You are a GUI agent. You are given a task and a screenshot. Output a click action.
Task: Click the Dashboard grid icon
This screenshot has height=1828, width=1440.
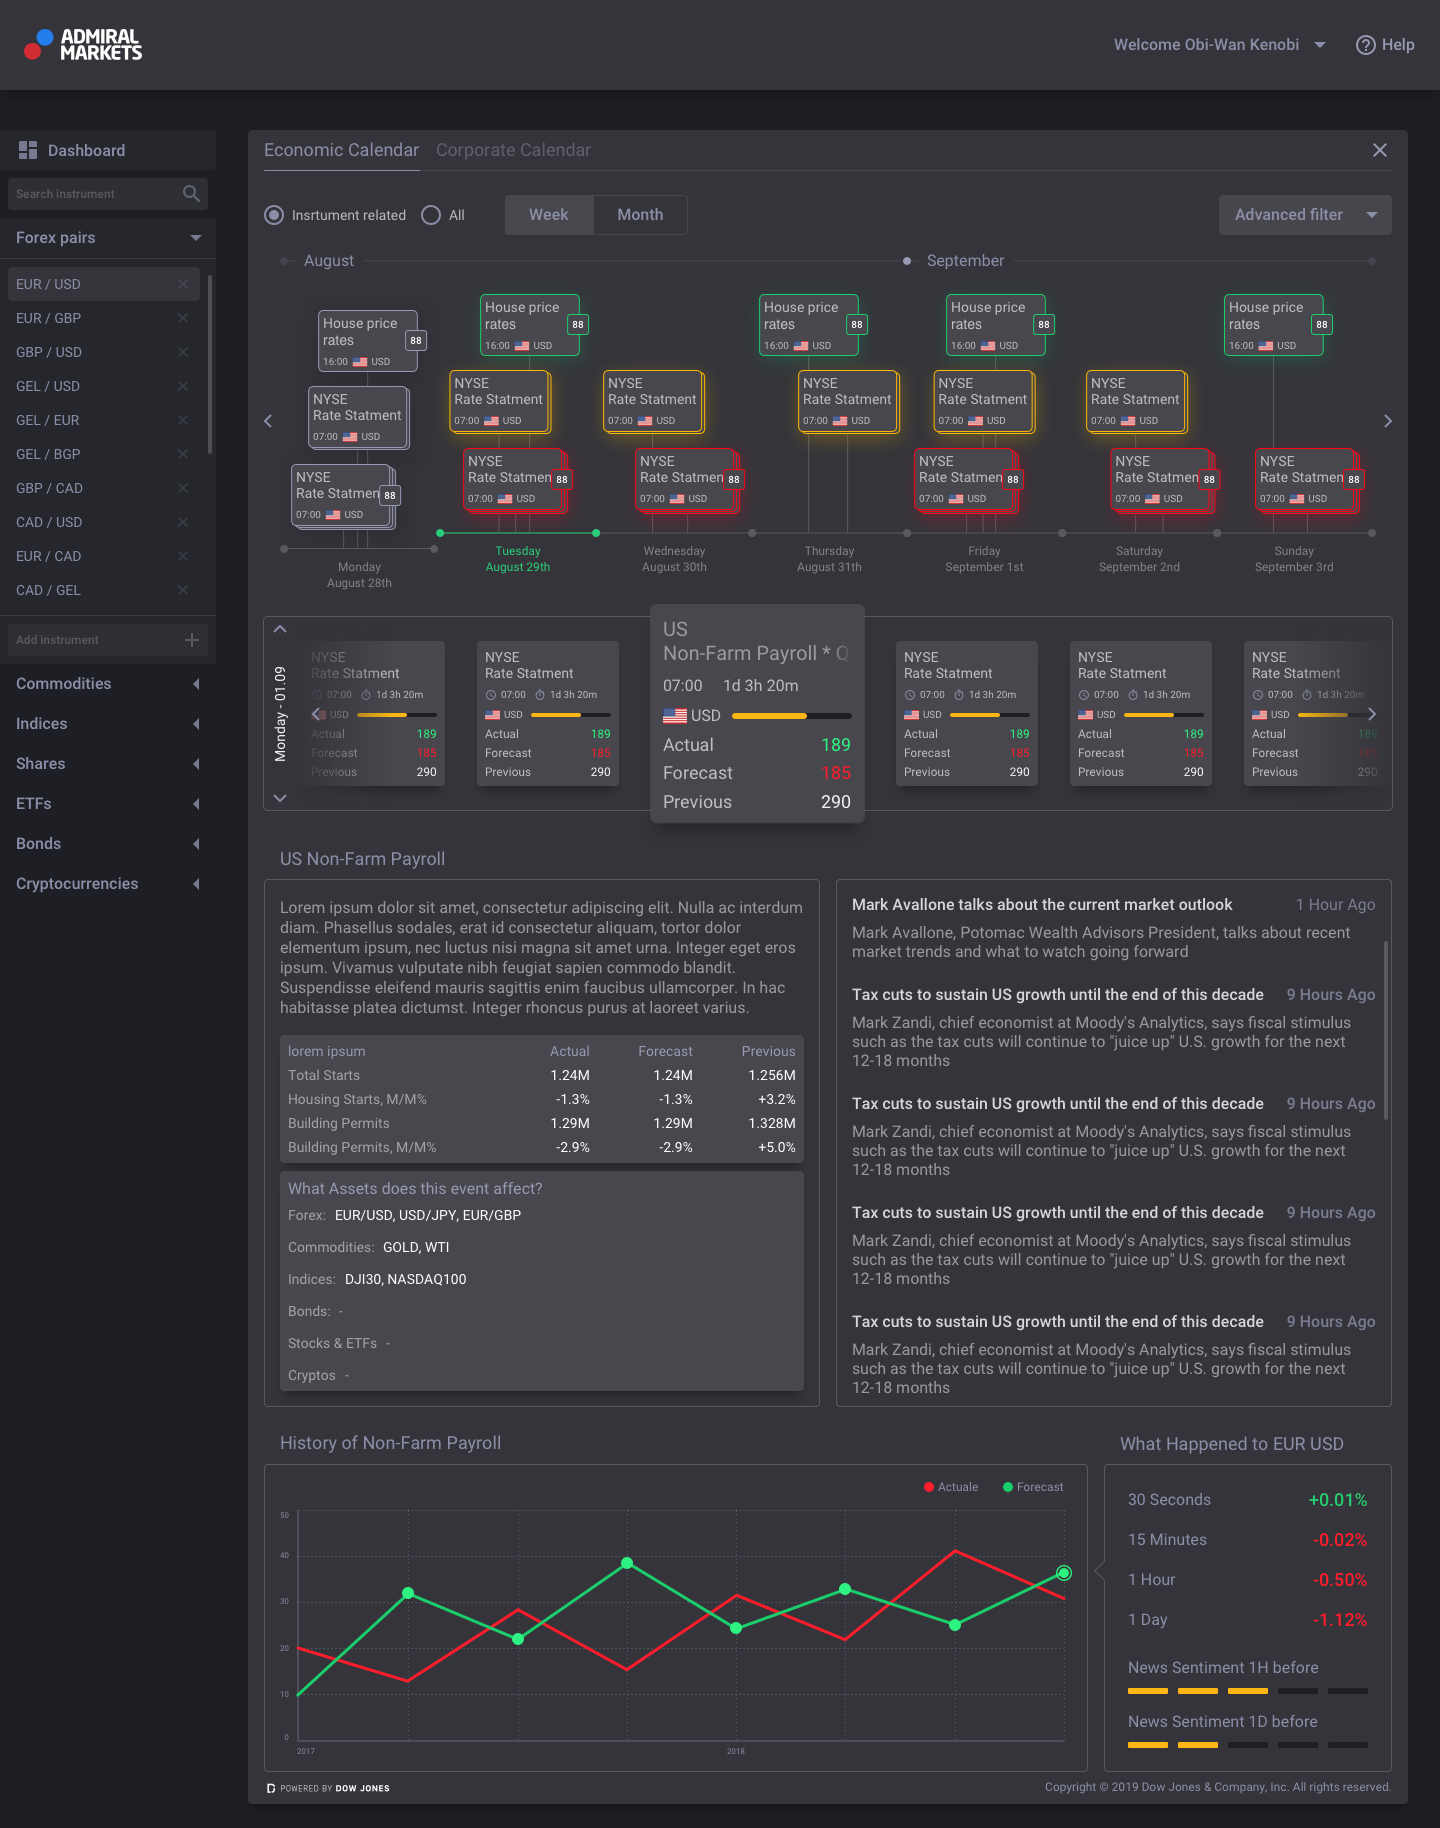(28, 150)
